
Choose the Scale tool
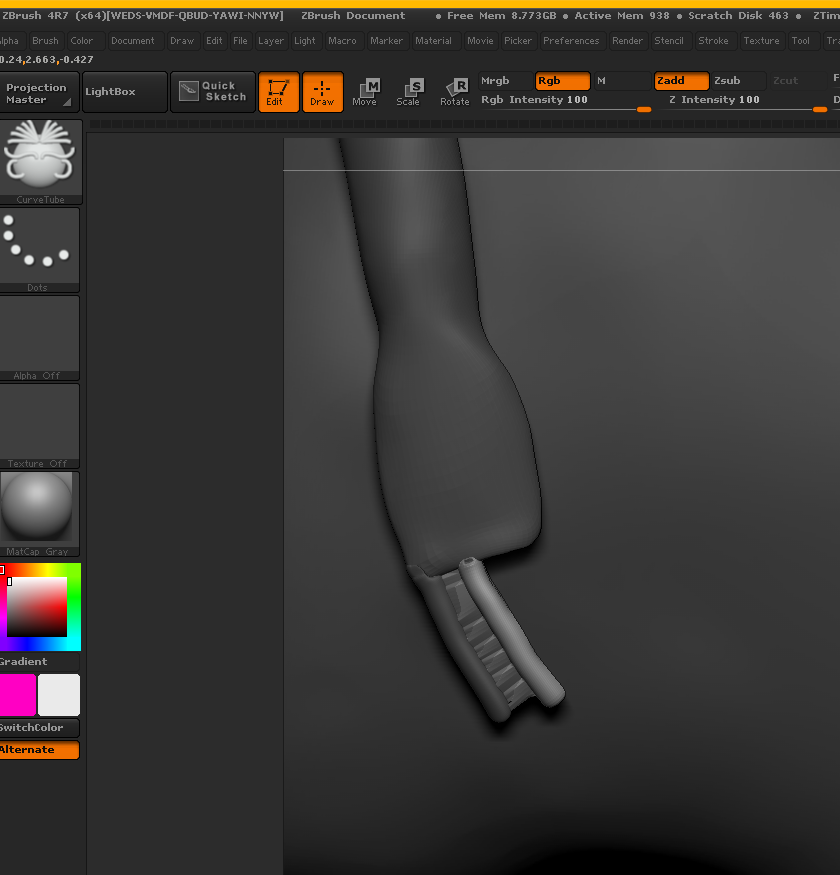coord(409,92)
